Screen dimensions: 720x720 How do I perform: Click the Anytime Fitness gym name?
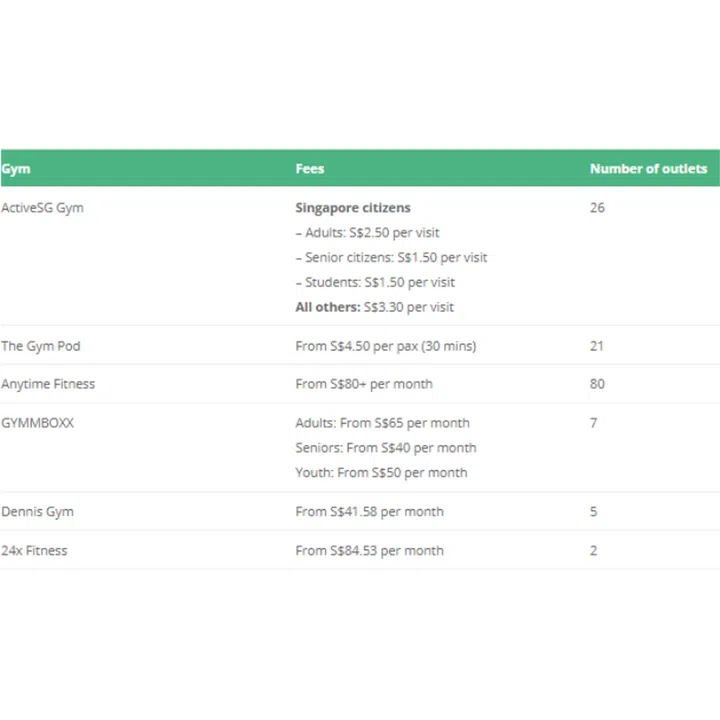48,384
